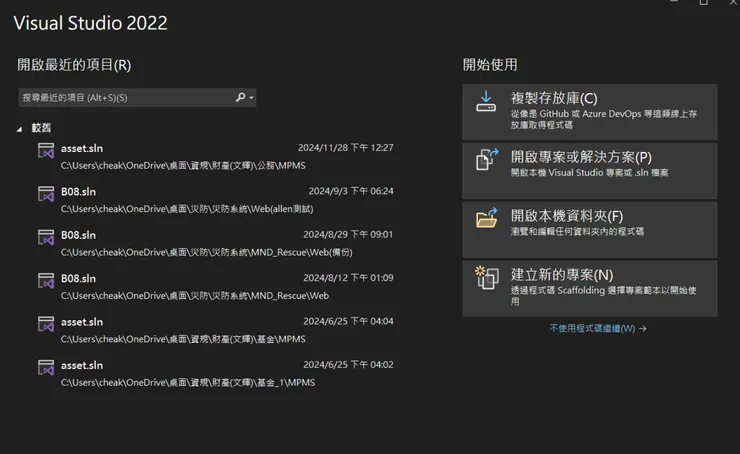740x454 pixels.
Task: Click solution icon for asset.sln dated 2024/11/28
Action: coord(46,151)
